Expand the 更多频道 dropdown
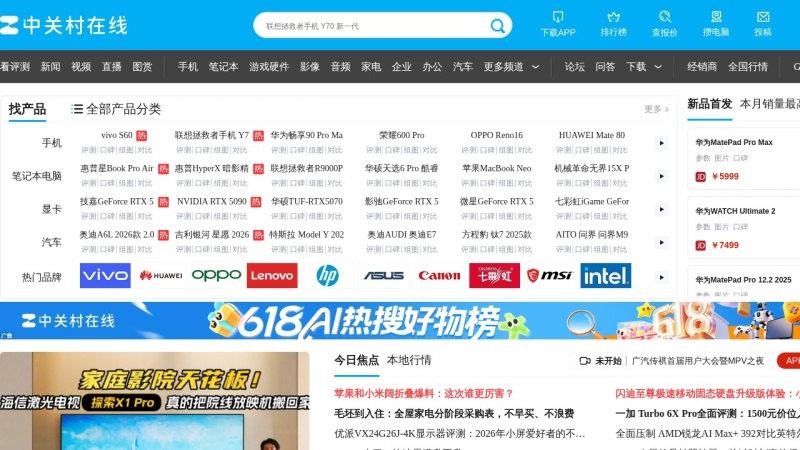The height and width of the screenshot is (450, 800). (x=536, y=67)
